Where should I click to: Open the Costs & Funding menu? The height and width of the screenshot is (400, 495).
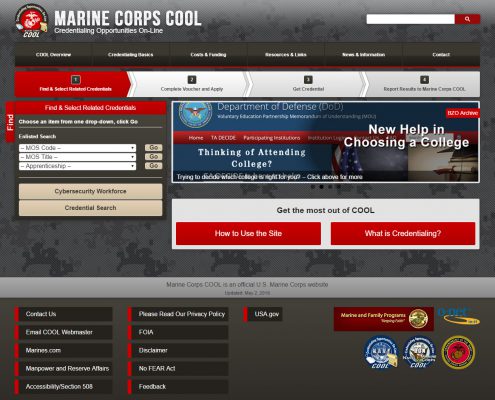(208, 54)
